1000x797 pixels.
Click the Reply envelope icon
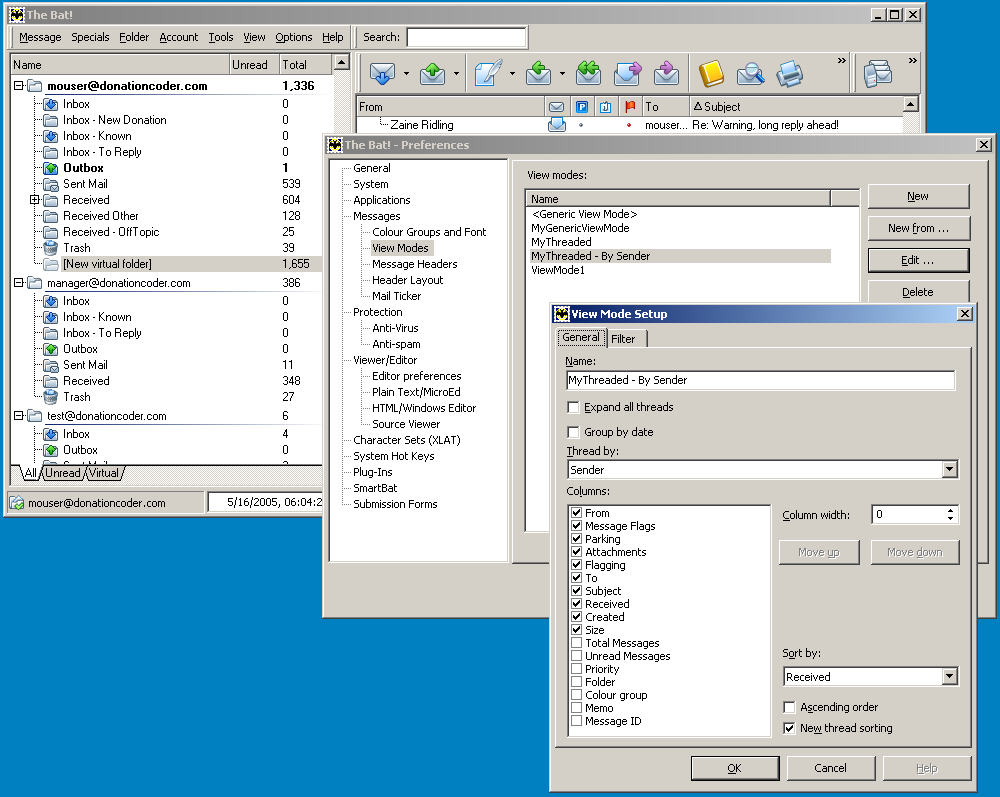click(538, 74)
